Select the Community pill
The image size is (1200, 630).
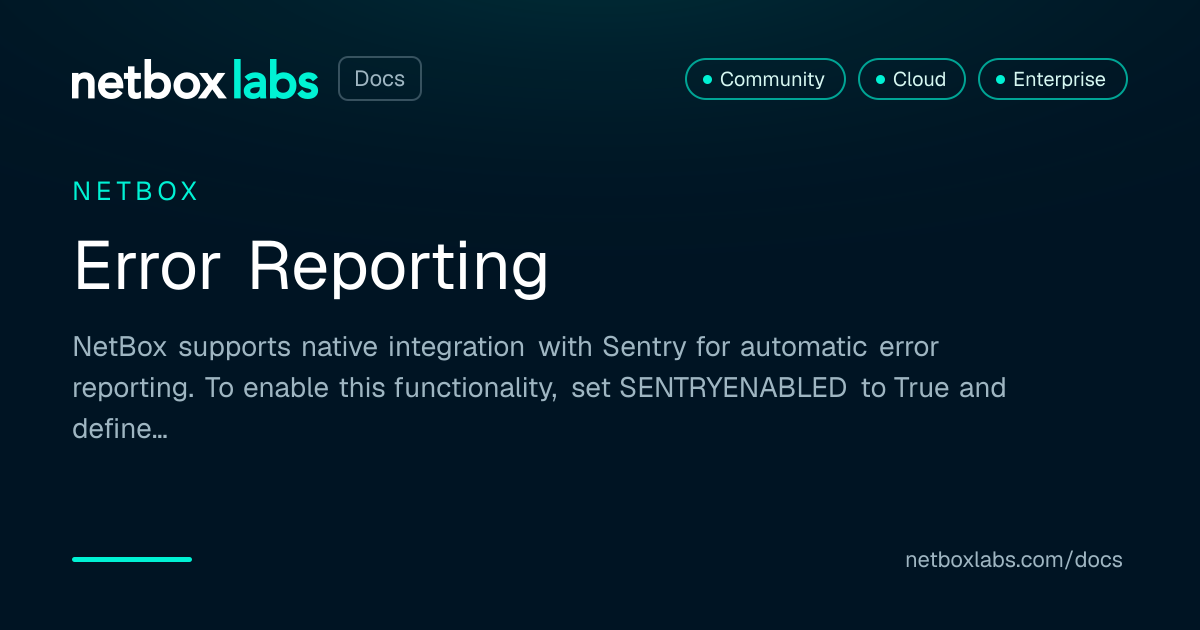tap(765, 79)
